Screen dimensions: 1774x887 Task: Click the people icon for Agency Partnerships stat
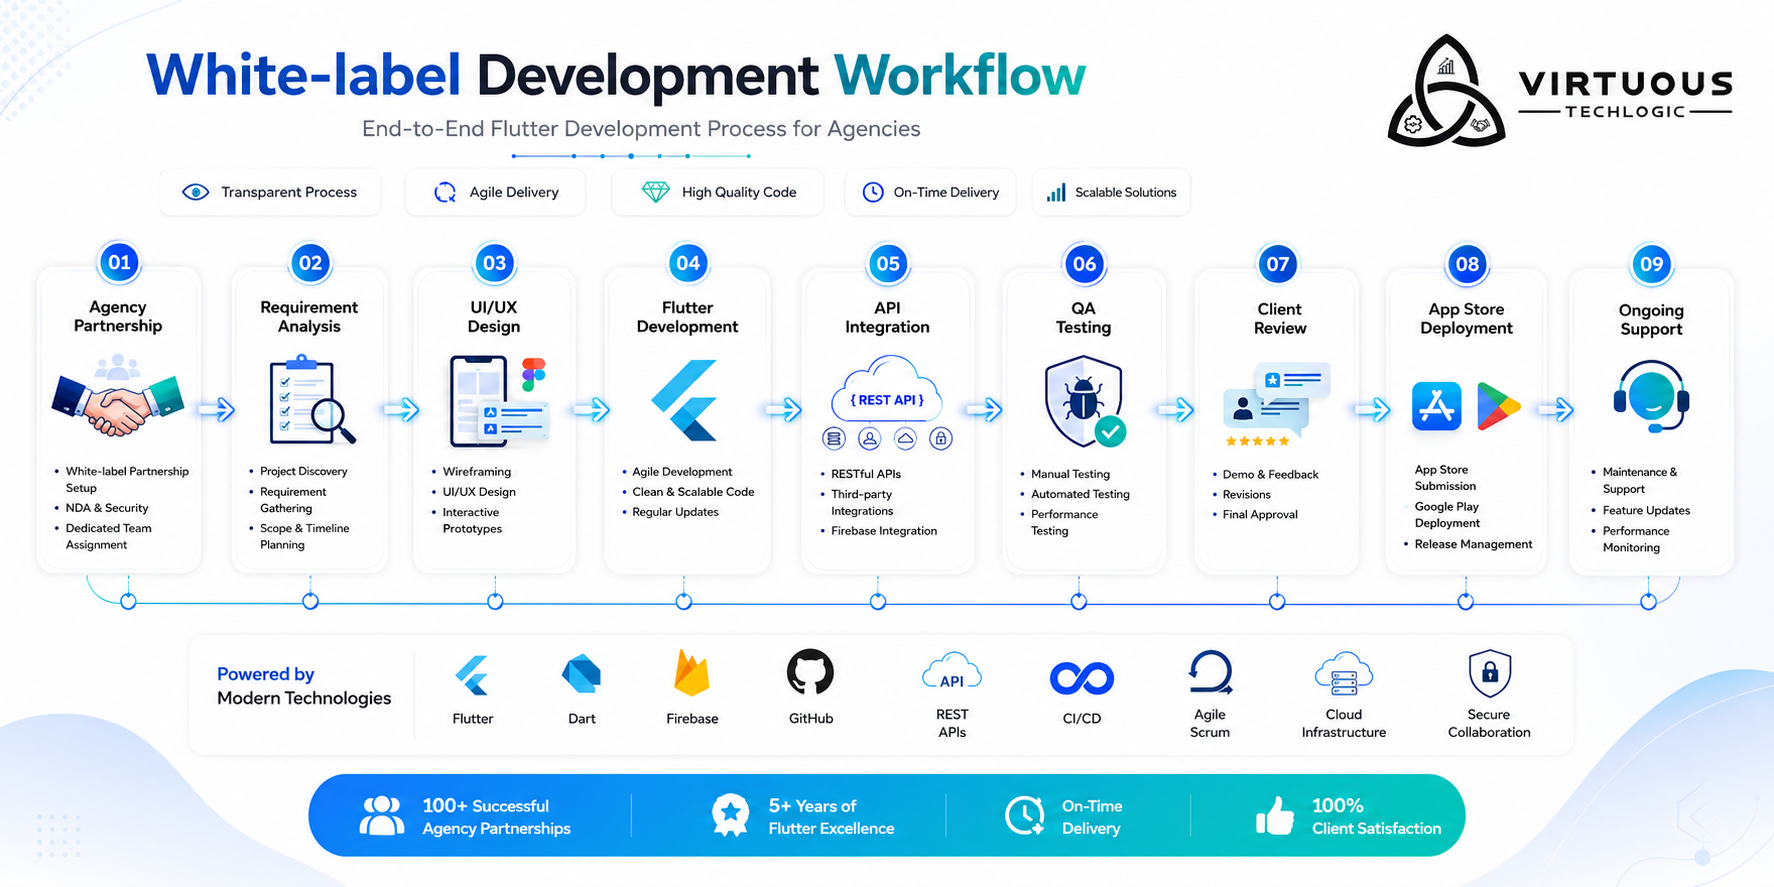pyautogui.click(x=382, y=816)
